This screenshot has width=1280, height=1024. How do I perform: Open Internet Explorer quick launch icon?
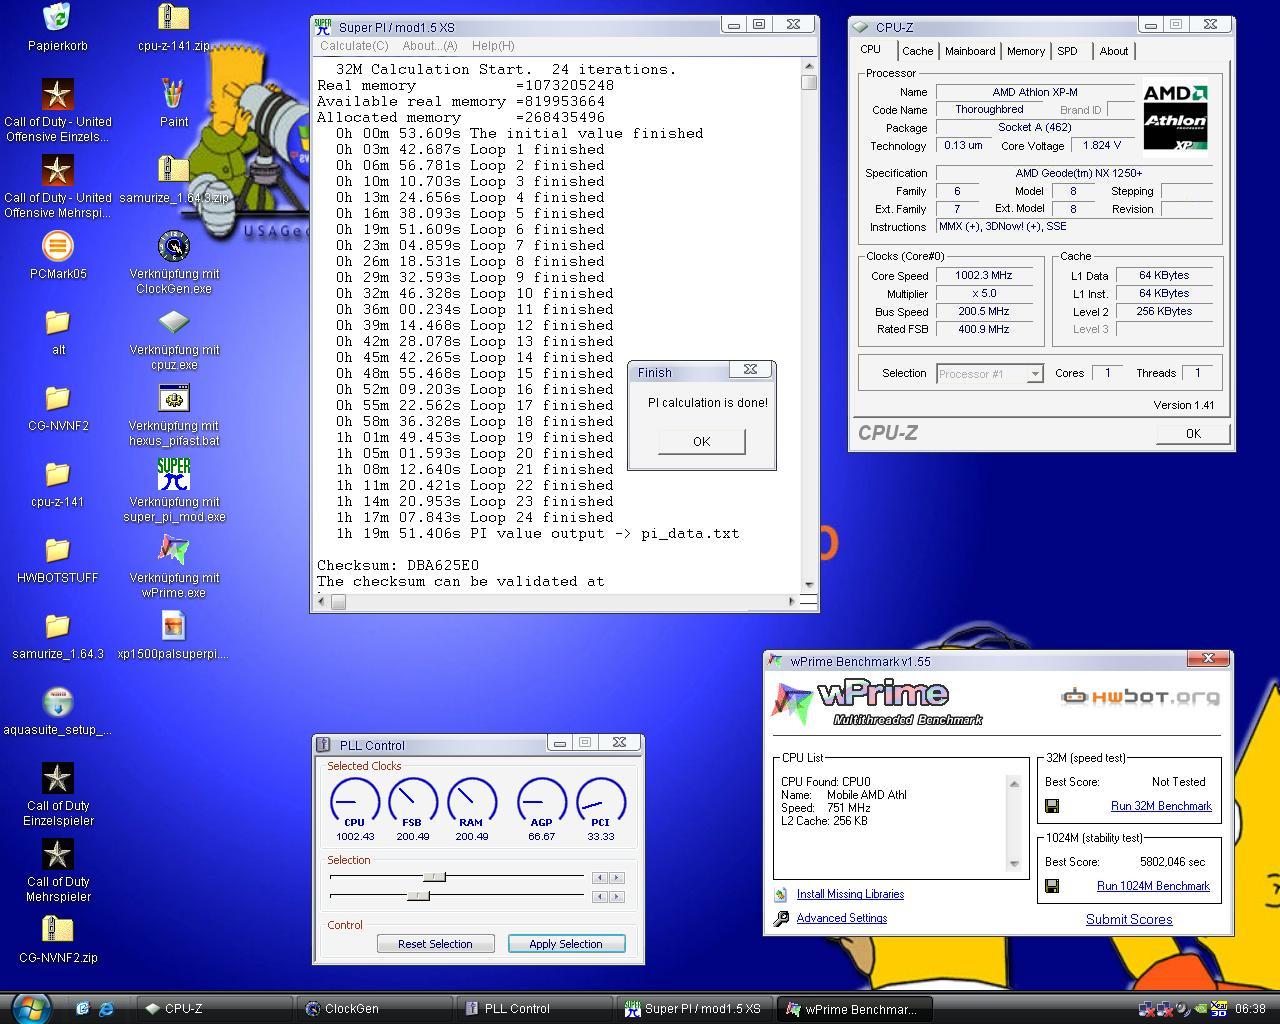pyautogui.click(x=106, y=1009)
